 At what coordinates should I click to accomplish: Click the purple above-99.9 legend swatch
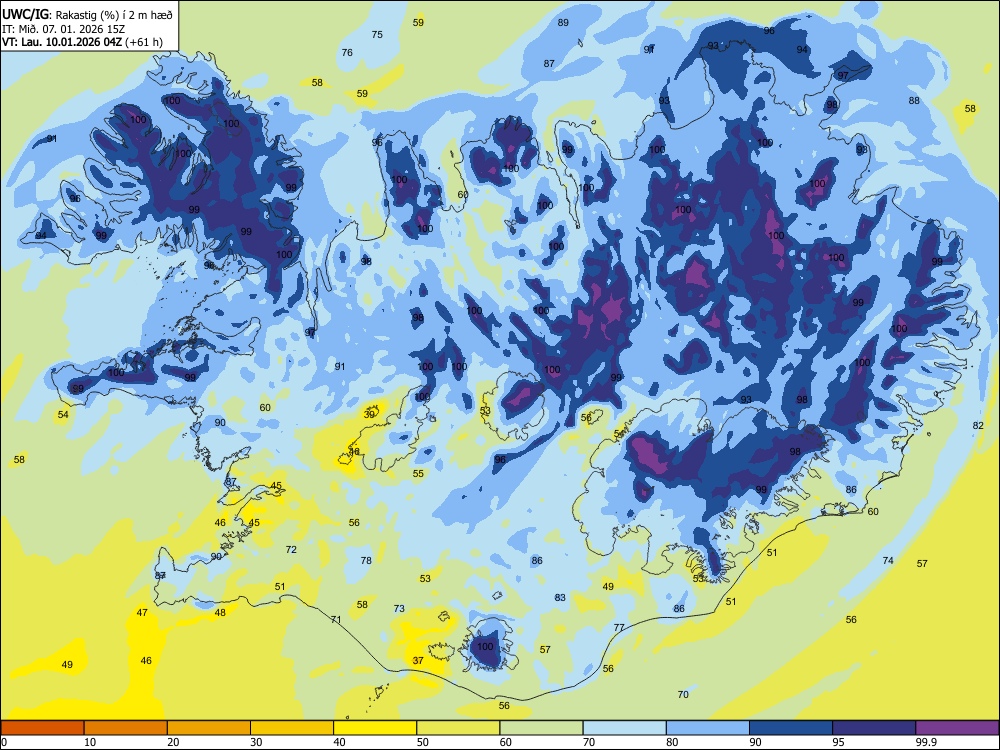[957, 728]
